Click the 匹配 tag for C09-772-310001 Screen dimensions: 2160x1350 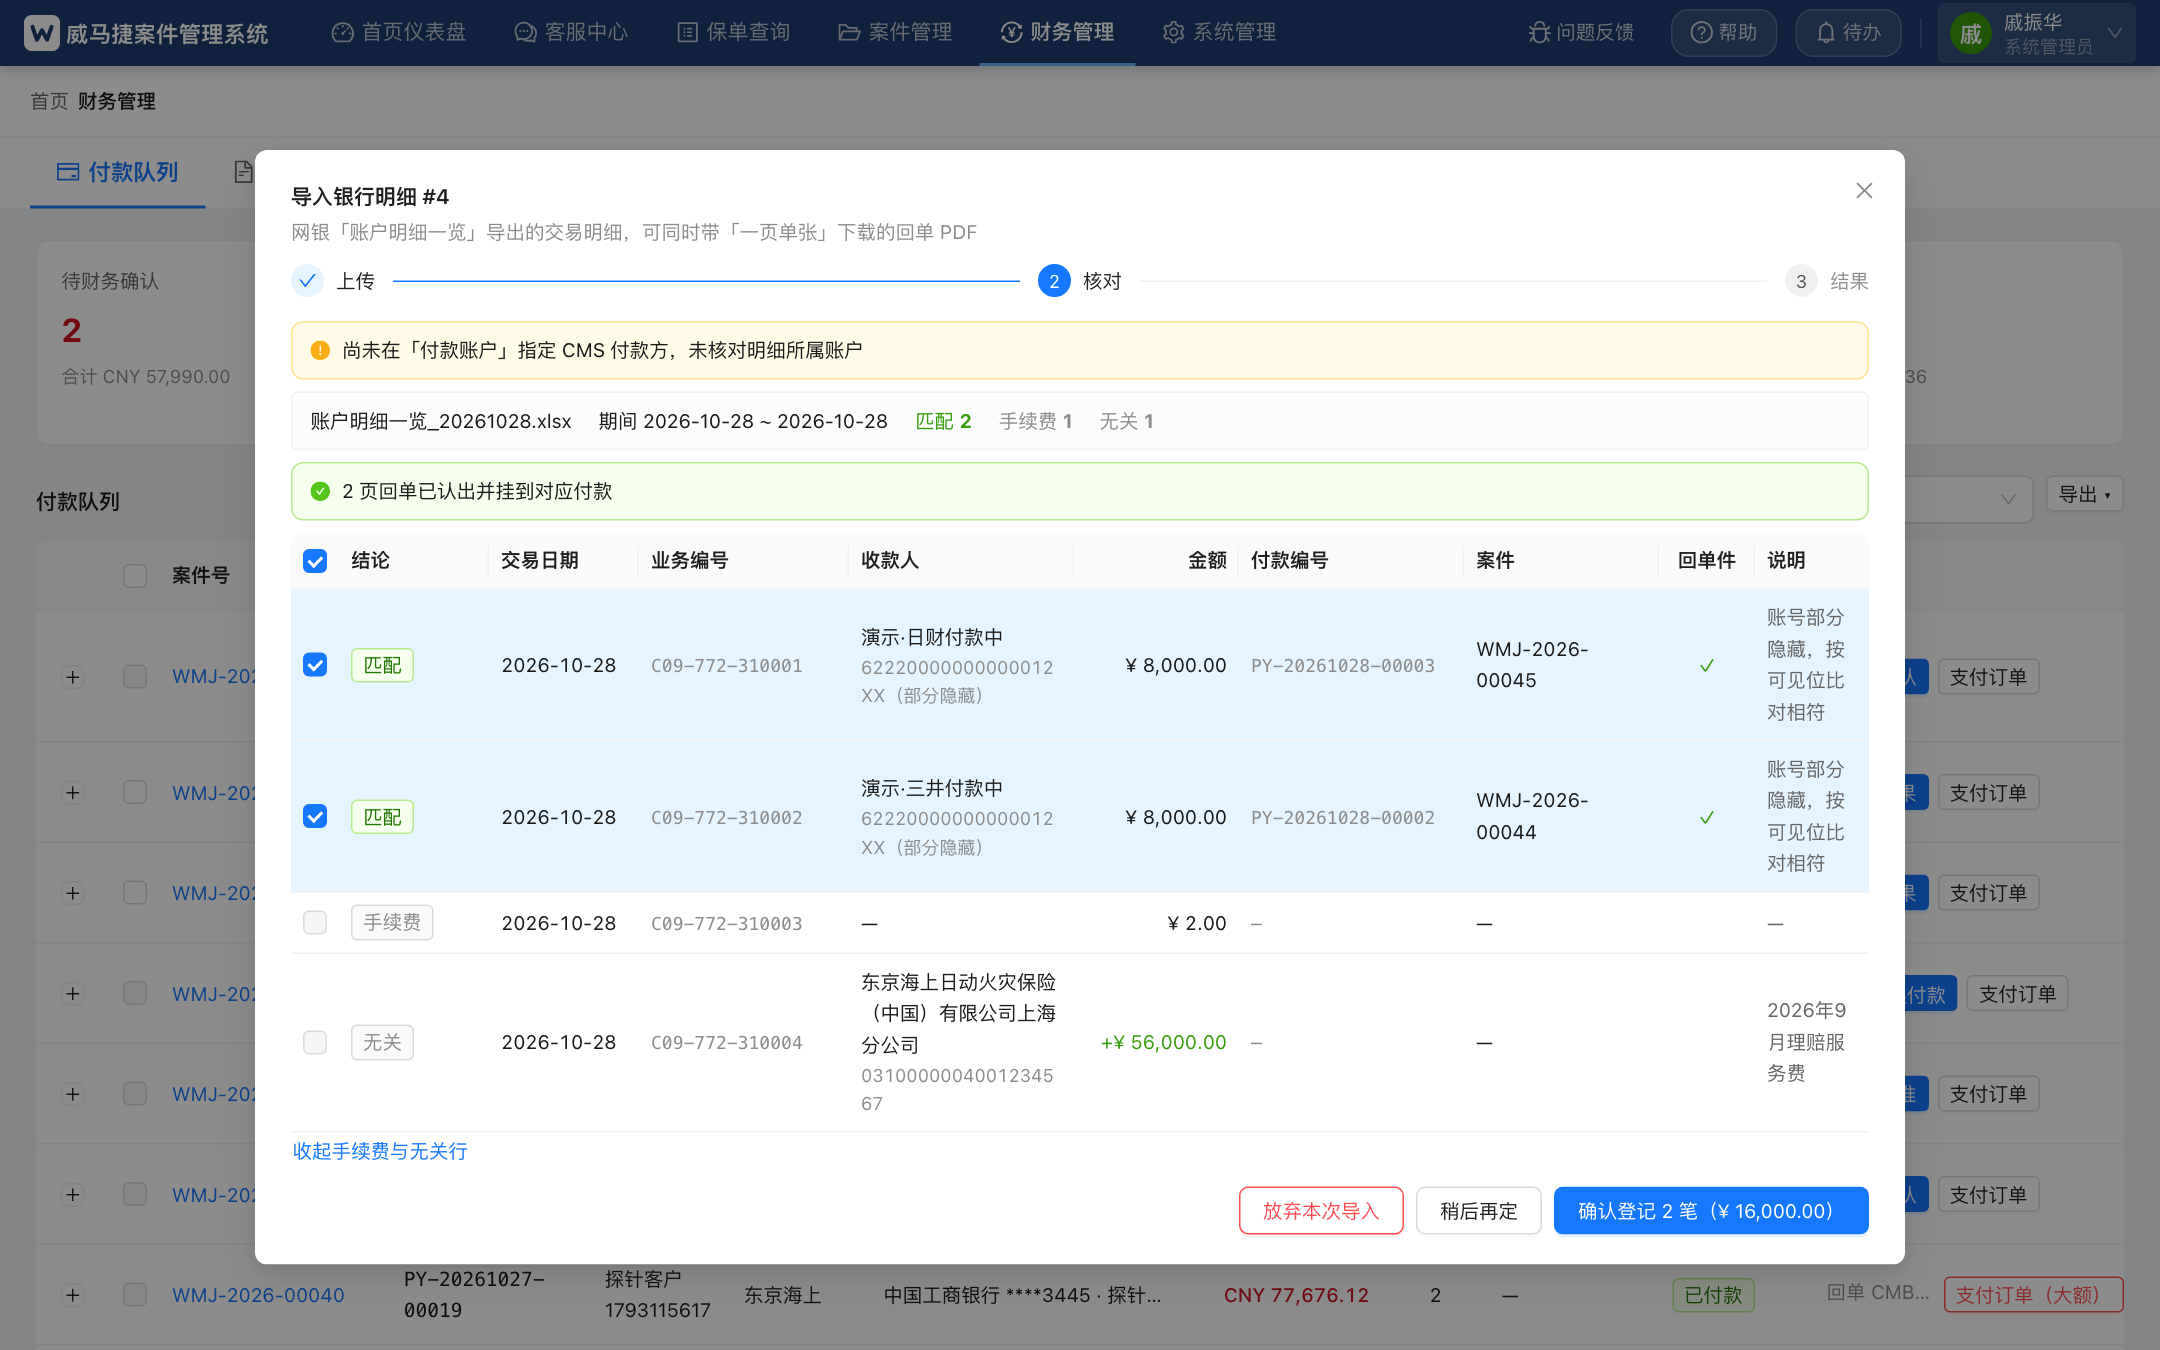pyautogui.click(x=382, y=665)
